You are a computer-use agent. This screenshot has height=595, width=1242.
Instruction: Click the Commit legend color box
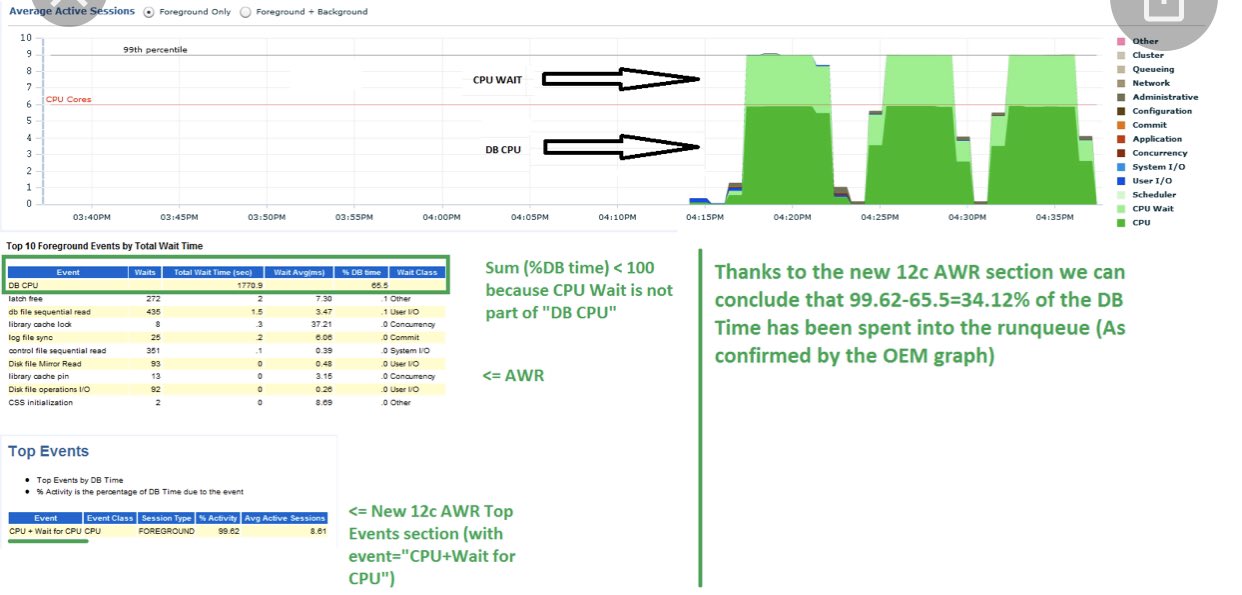[x=1121, y=125]
